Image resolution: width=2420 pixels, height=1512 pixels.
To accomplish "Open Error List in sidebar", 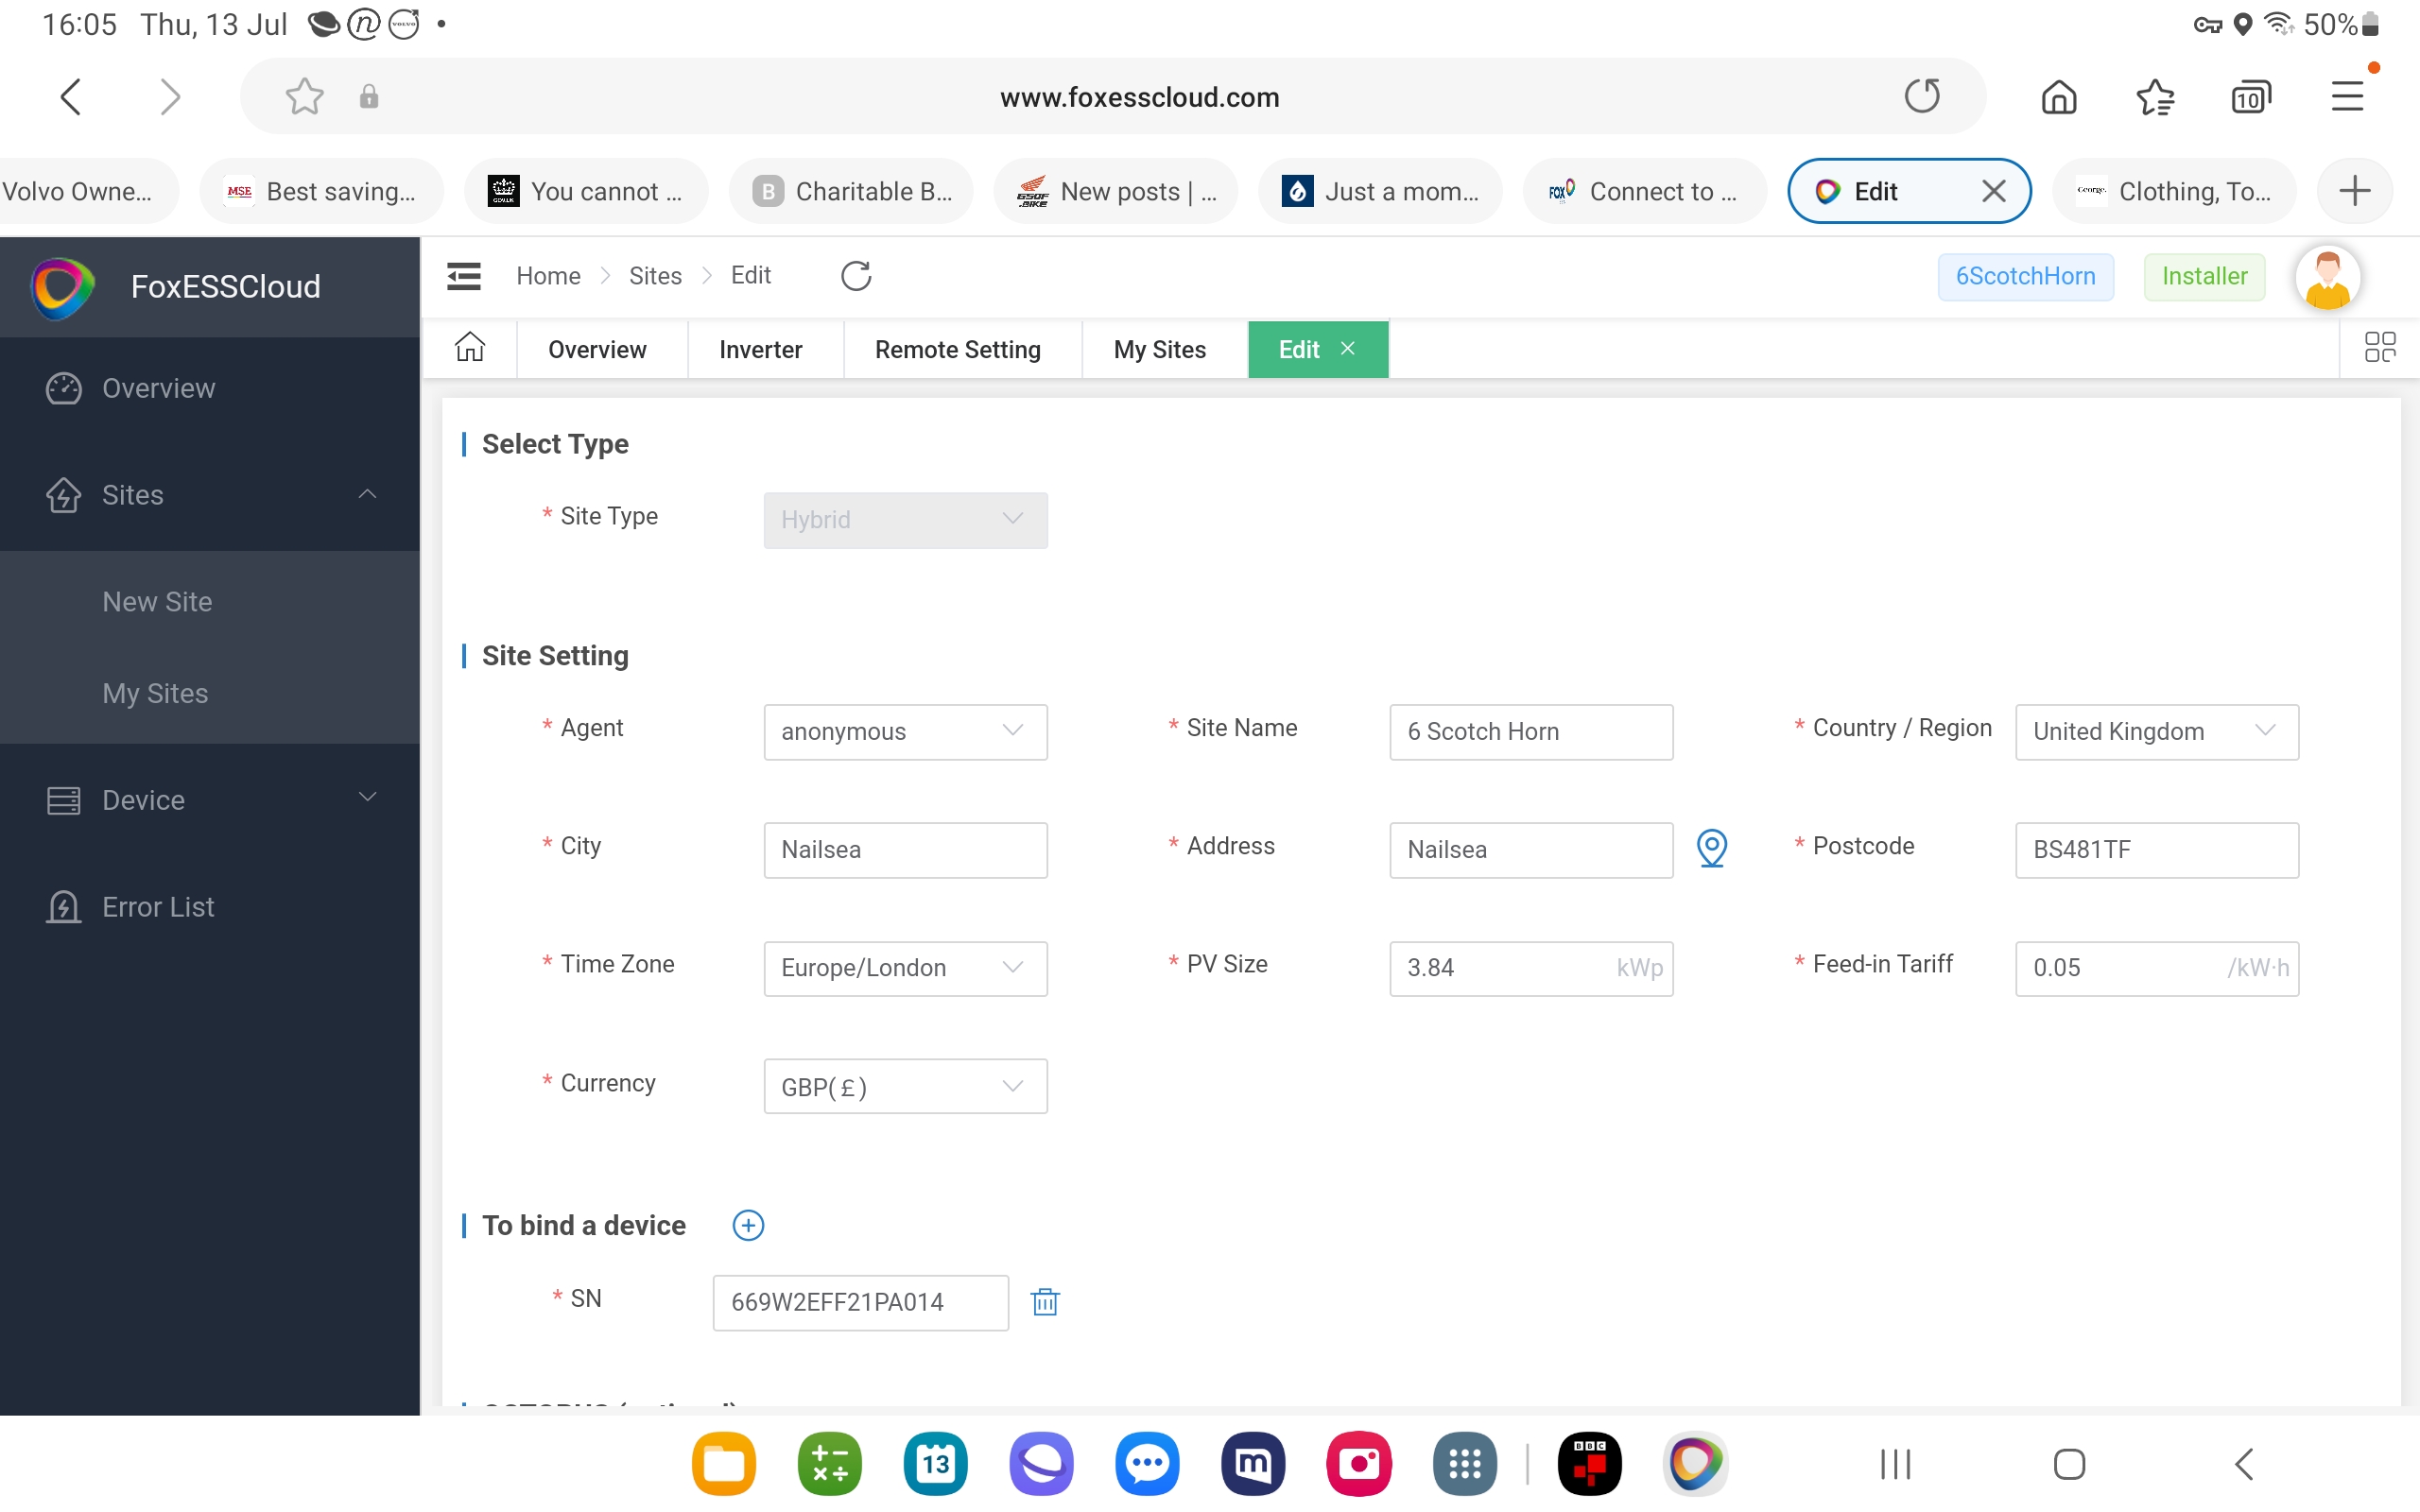I will point(157,906).
